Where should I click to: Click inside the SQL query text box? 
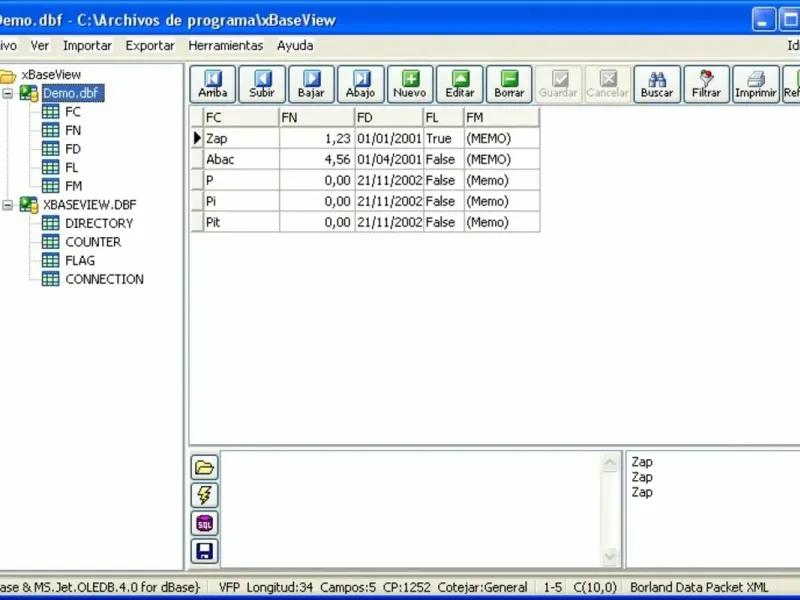click(x=411, y=509)
